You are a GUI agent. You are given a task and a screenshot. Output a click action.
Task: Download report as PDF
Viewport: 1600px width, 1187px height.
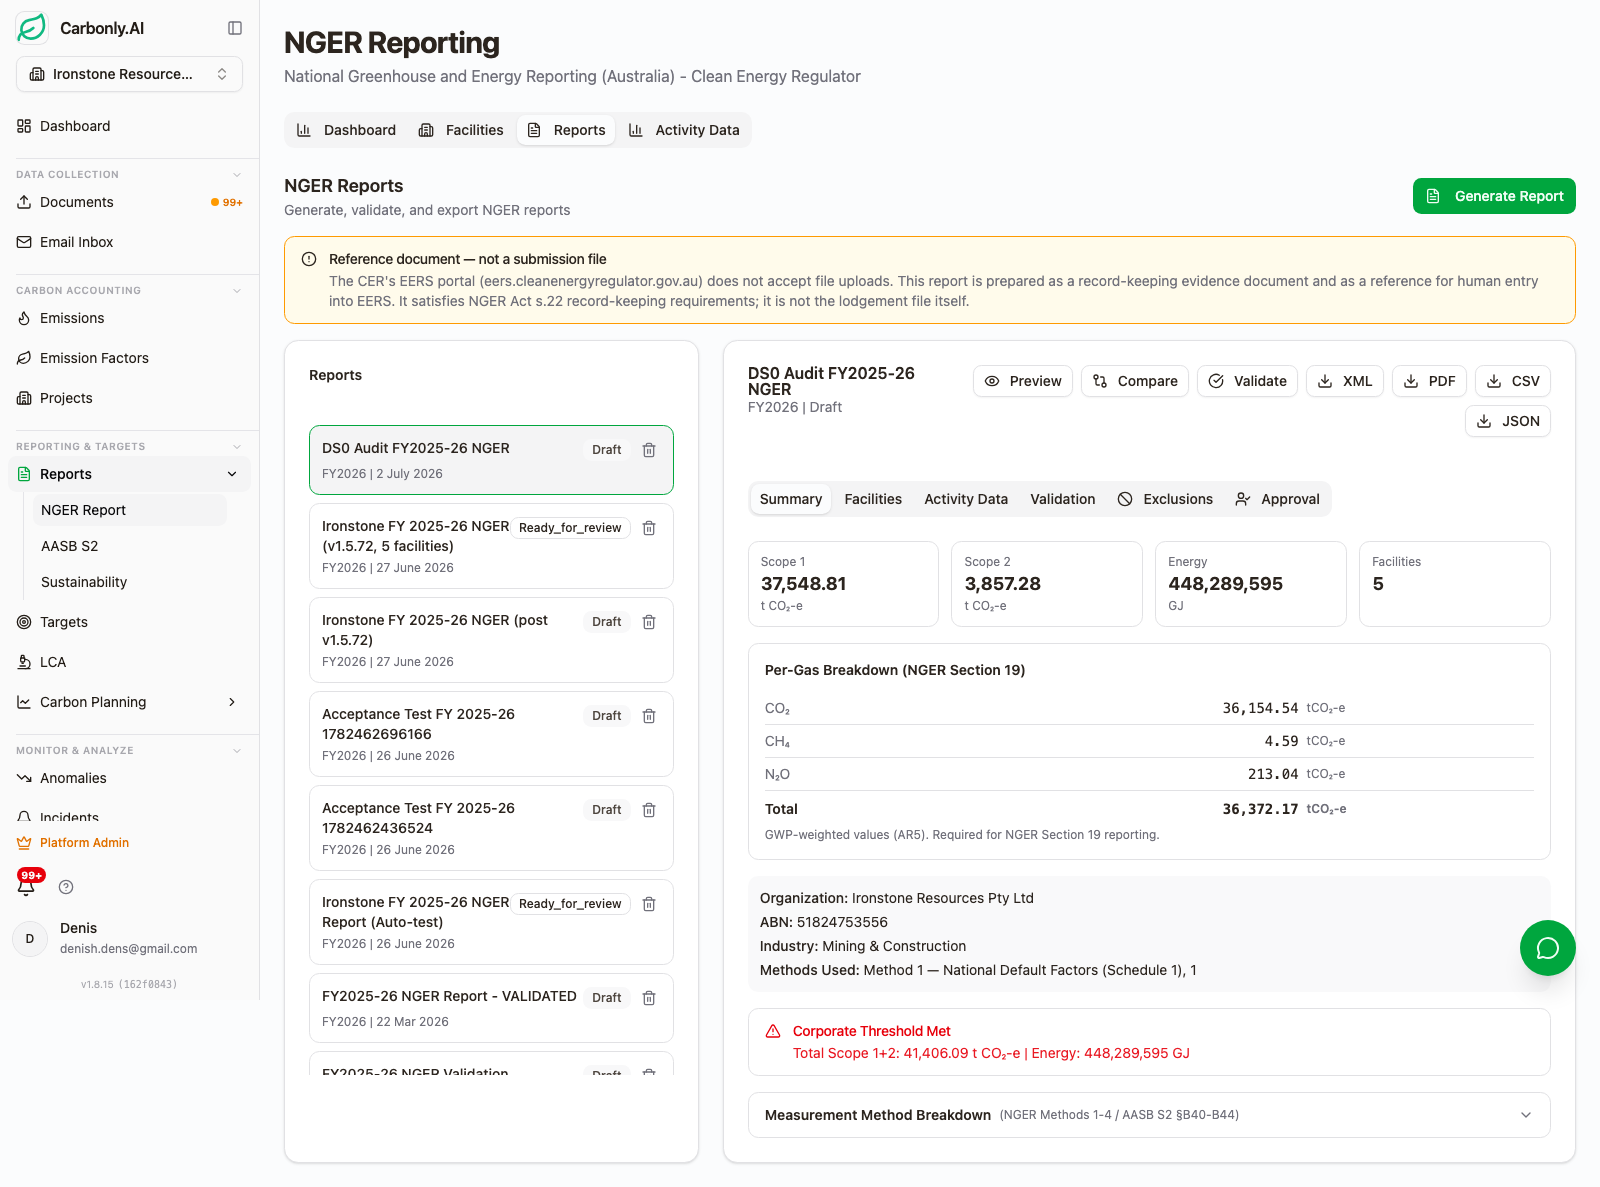(1430, 381)
